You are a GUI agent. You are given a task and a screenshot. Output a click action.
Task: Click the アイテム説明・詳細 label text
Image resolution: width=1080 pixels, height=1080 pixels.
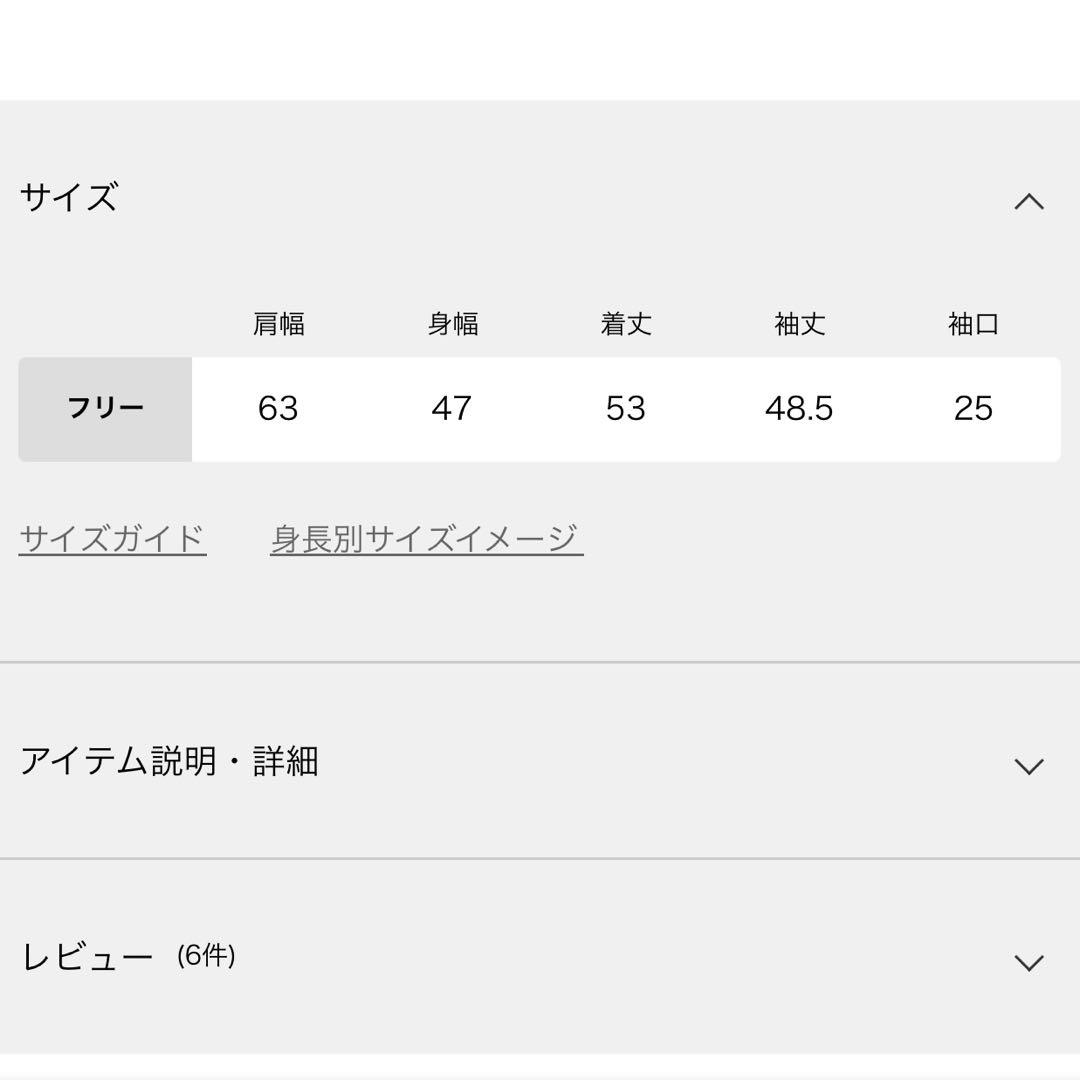(171, 762)
